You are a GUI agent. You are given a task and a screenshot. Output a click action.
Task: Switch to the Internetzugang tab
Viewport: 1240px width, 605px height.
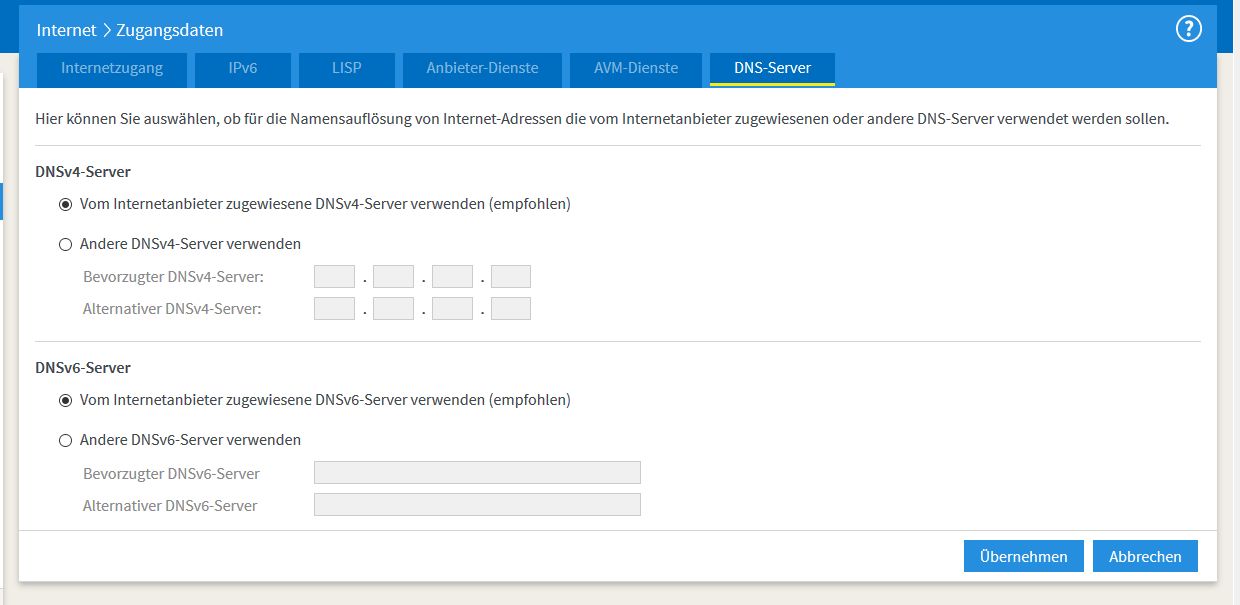tap(111, 69)
